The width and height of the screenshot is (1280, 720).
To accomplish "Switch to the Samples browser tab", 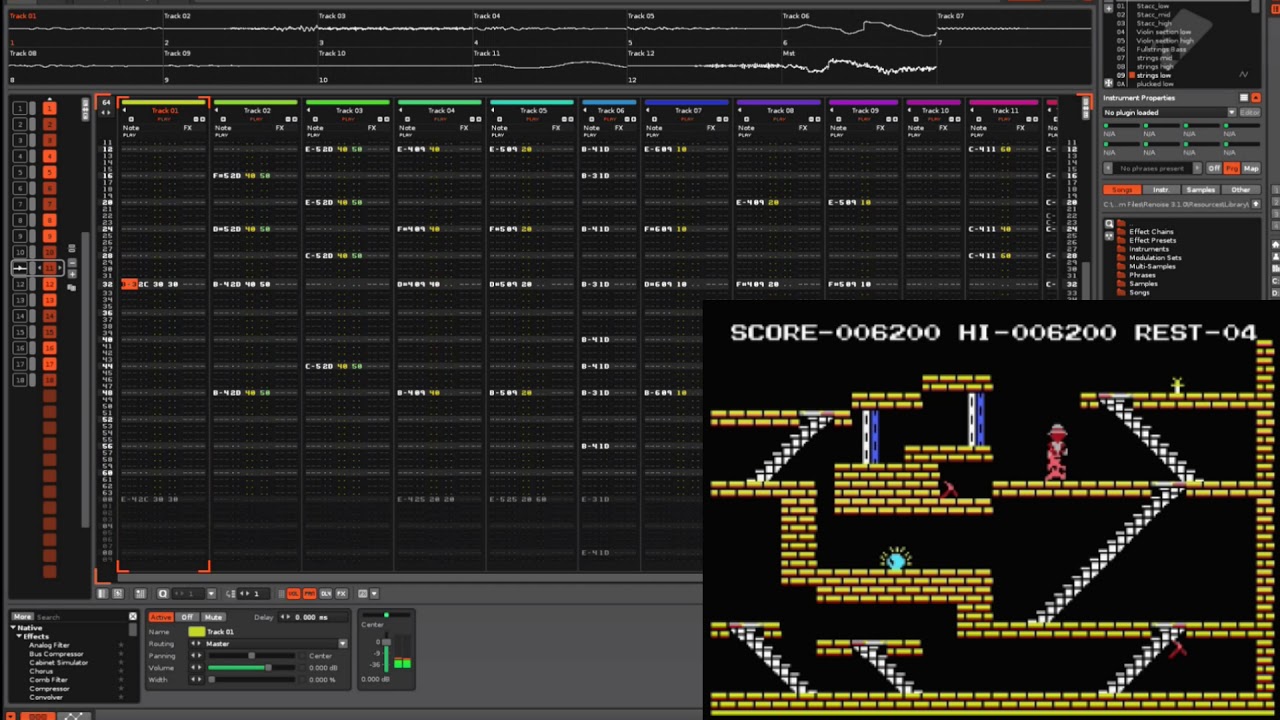I will pos(1201,190).
